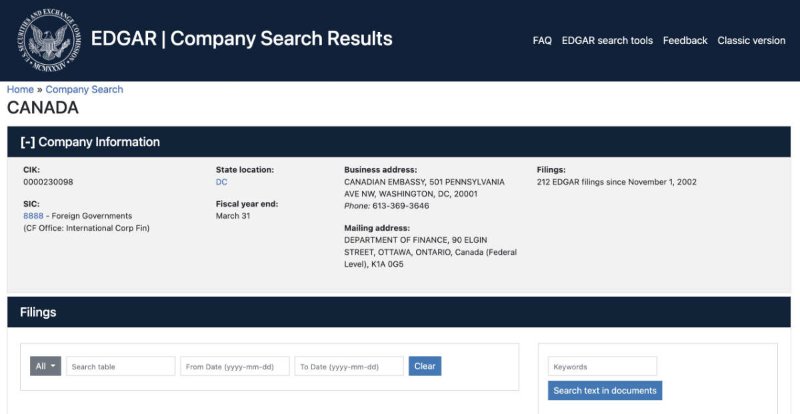
Task: Focus the Search table field
Action: 121,366
